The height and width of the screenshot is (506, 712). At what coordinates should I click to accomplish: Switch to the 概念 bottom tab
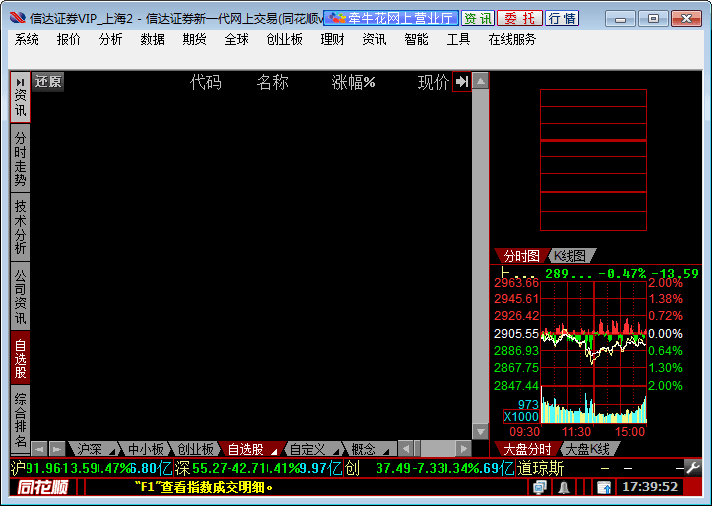click(x=363, y=449)
